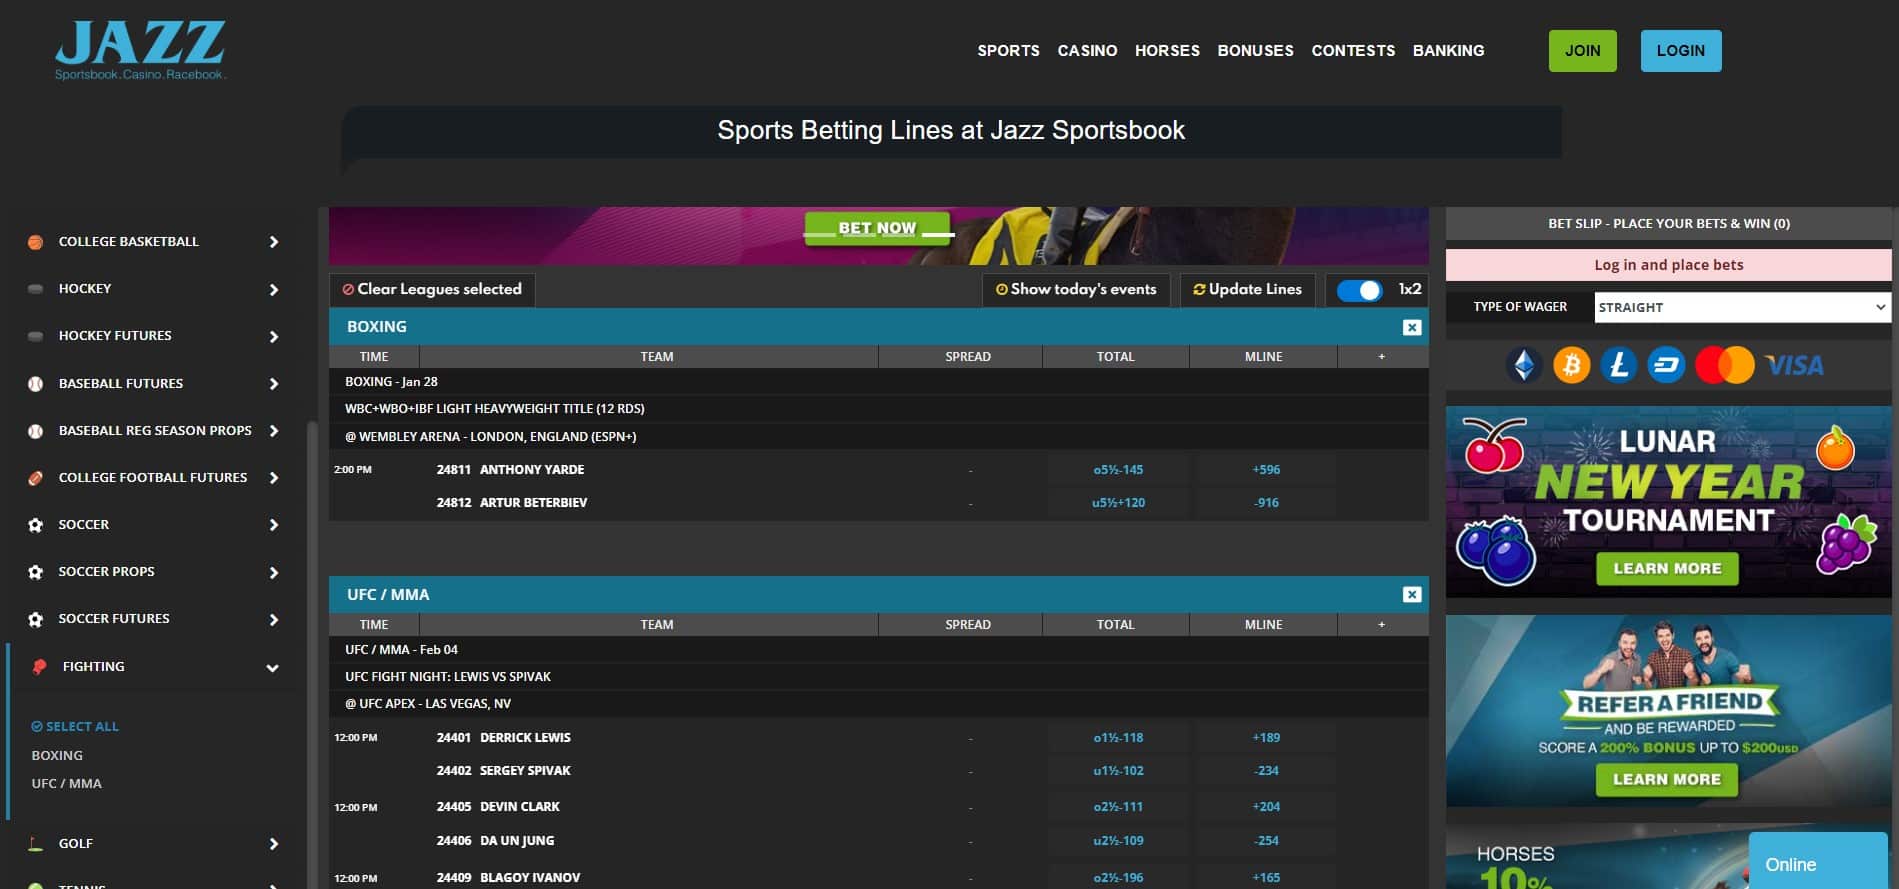Click Clear Leagues selected

pyautogui.click(x=432, y=290)
